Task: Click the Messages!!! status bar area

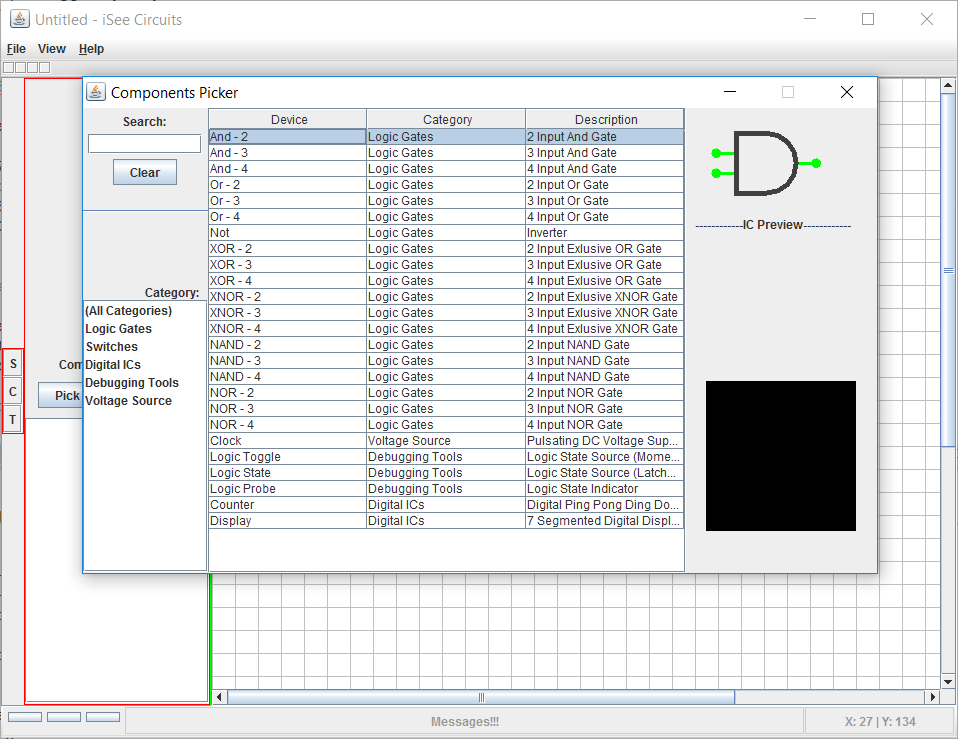Action: [x=464, y=722]
